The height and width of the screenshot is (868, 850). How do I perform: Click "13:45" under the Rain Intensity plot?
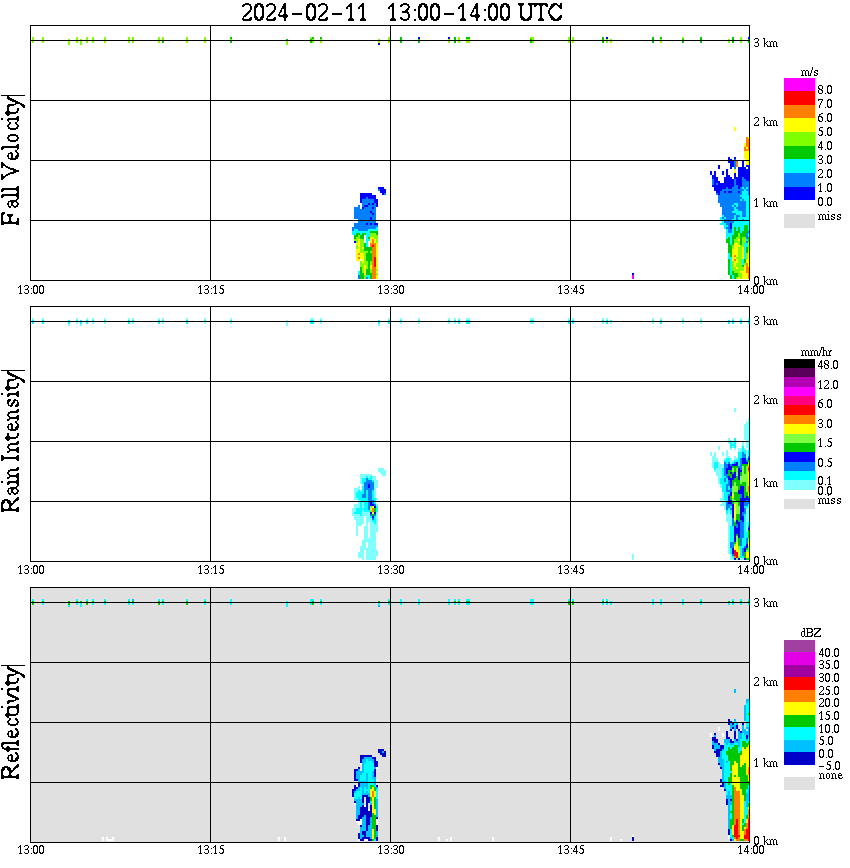point(571,570)
